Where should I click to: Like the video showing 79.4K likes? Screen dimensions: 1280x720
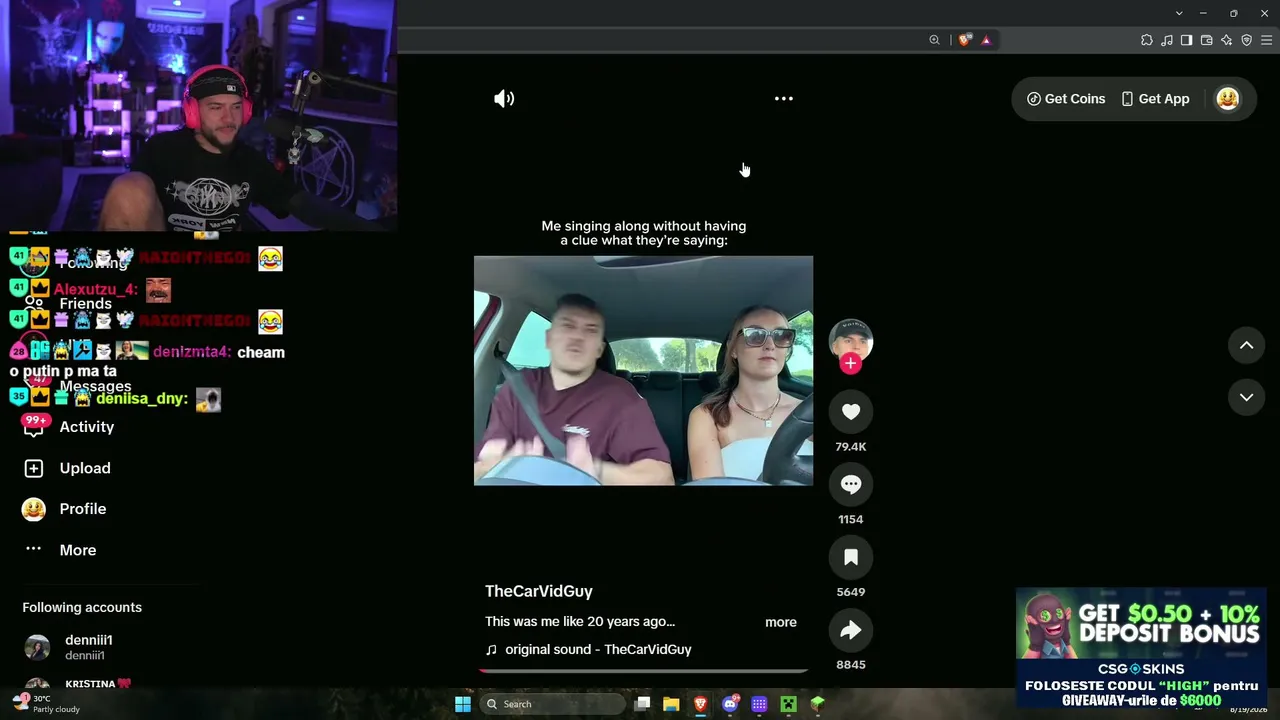[851, 412]
